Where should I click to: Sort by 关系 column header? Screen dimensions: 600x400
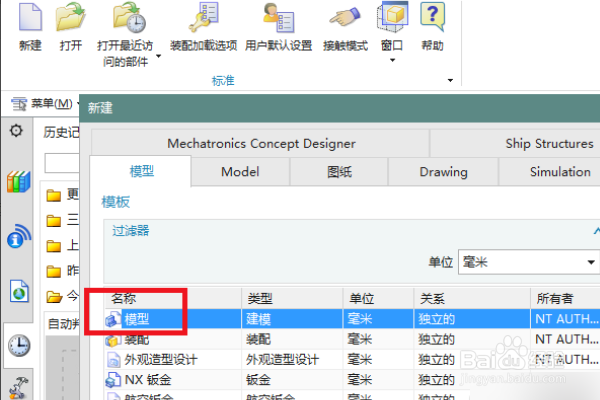click(472, 298)
